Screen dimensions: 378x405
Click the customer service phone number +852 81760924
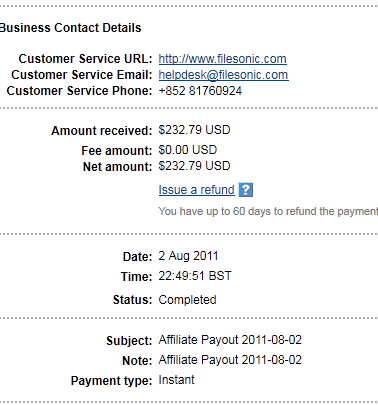[200, 91]
